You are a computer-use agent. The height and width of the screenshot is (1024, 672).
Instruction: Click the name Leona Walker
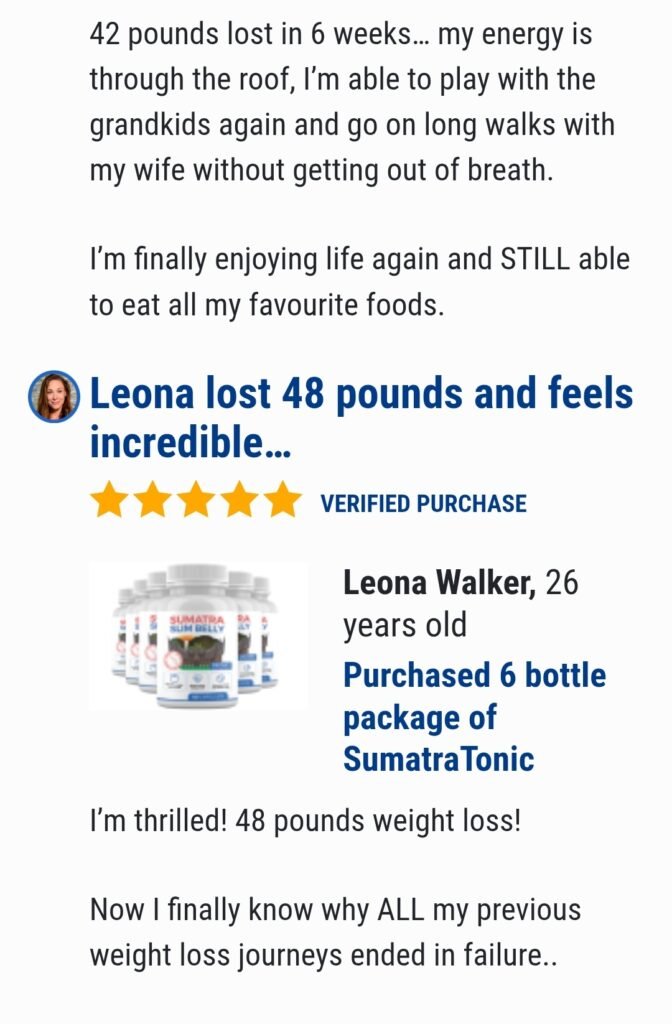tap(440, 583)
